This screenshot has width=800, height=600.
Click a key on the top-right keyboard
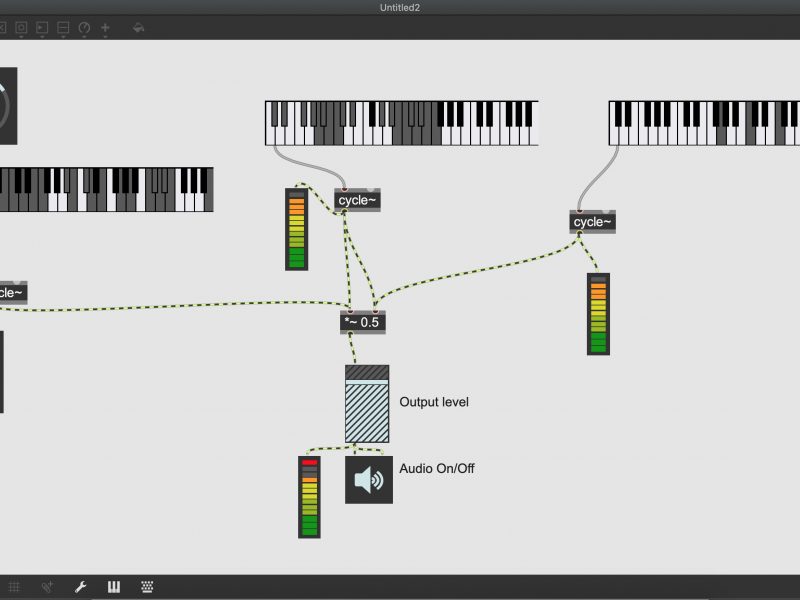pyautogui.click(x=700, y=135)
